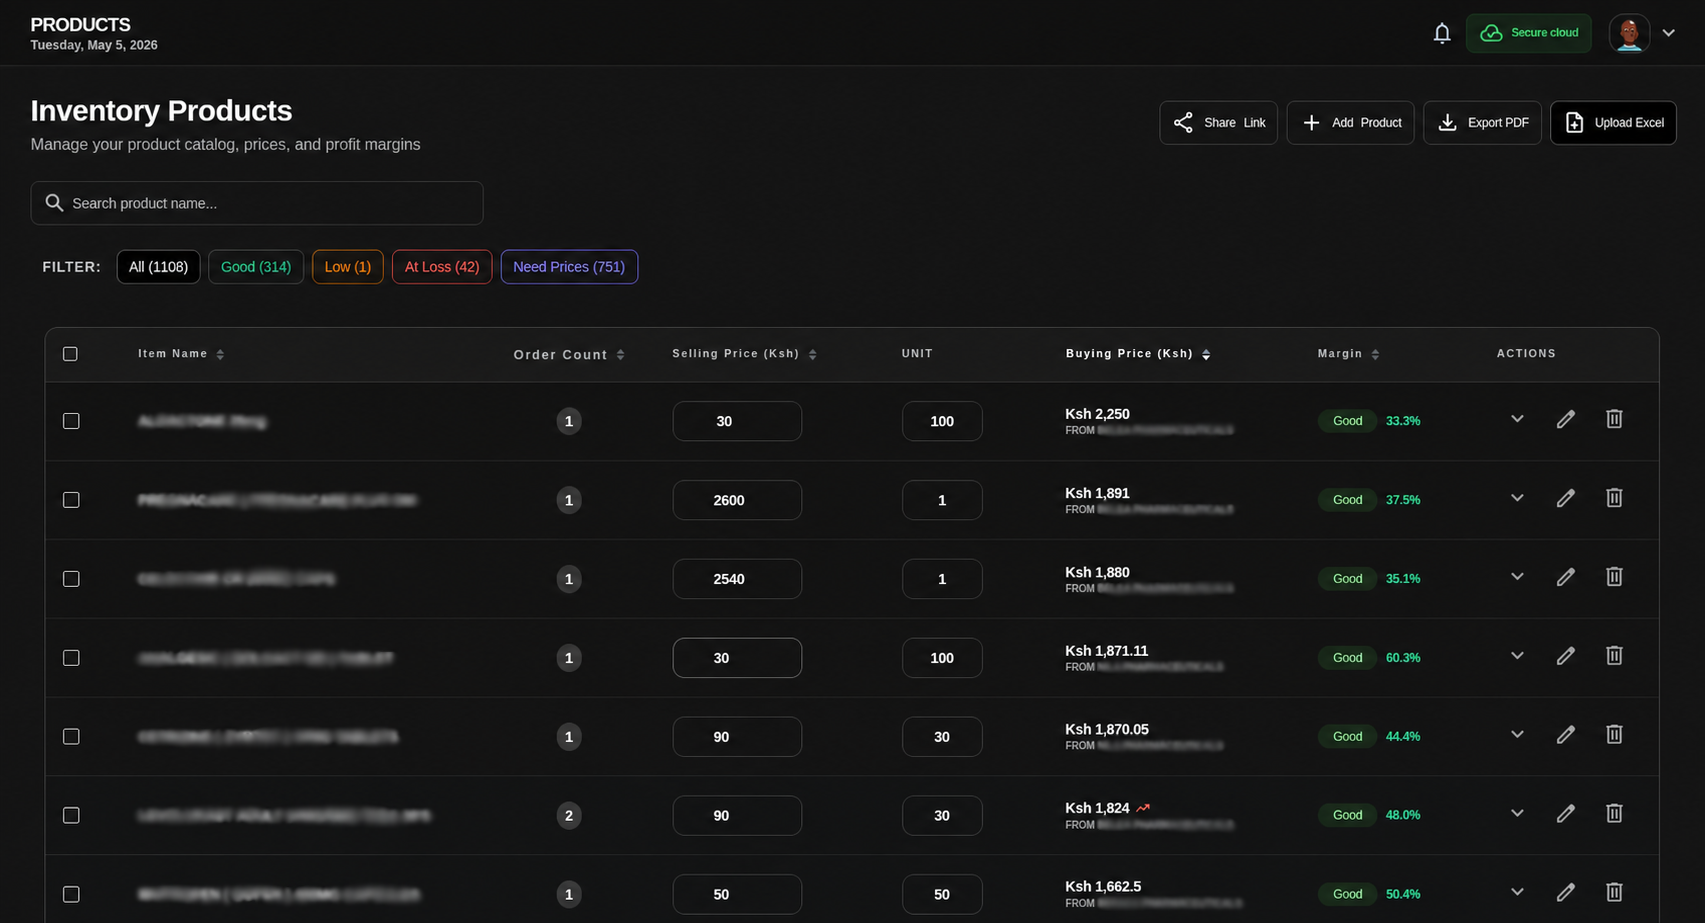Screen dimensions: 1705x923
Task: Expand the Ksh 1,871.11 row details
Action: pyautogui.click(x=1517, y=656)
